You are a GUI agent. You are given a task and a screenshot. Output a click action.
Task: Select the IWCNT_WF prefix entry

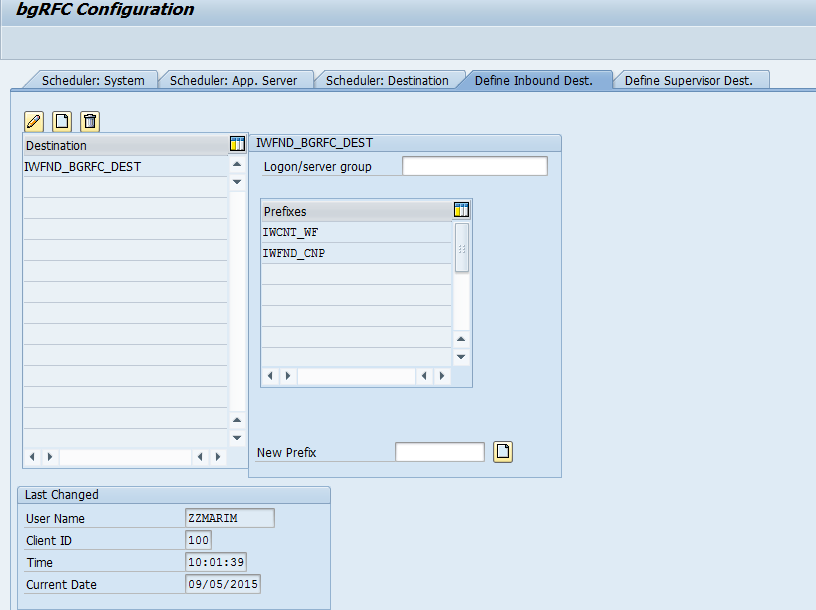(291, 232)
